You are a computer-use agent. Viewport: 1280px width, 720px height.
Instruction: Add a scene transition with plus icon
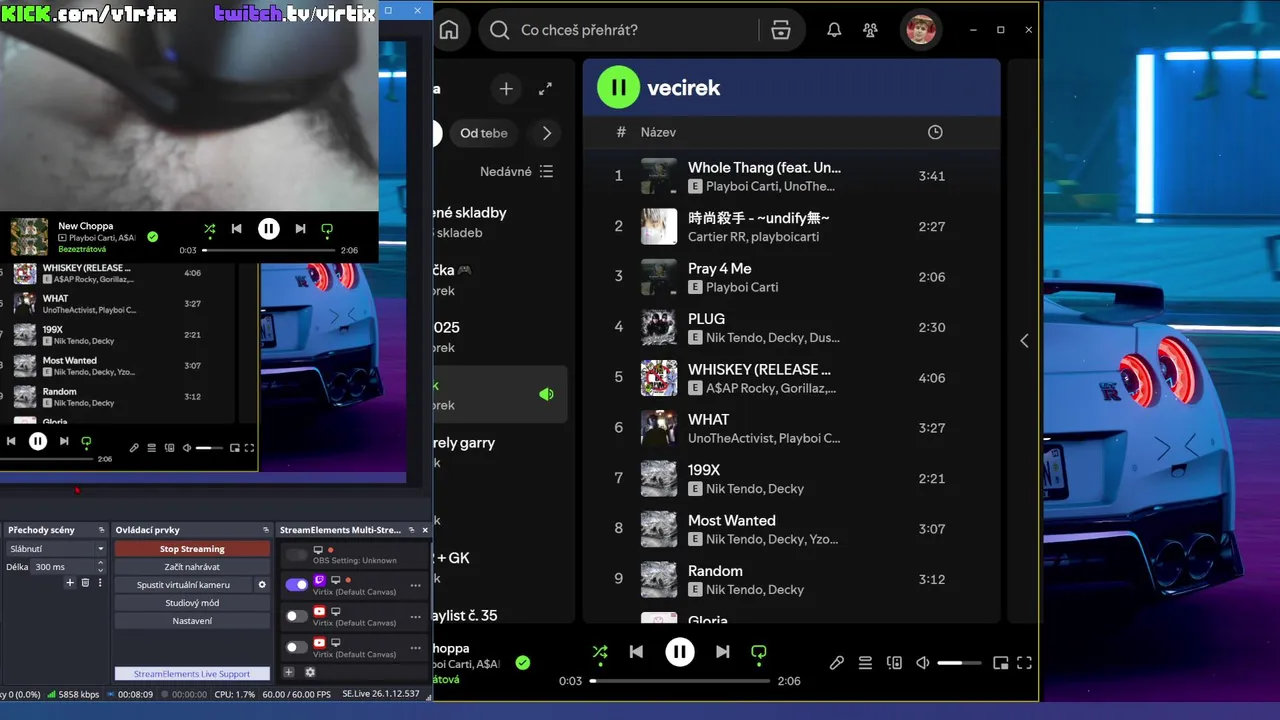tap(70, 583)
